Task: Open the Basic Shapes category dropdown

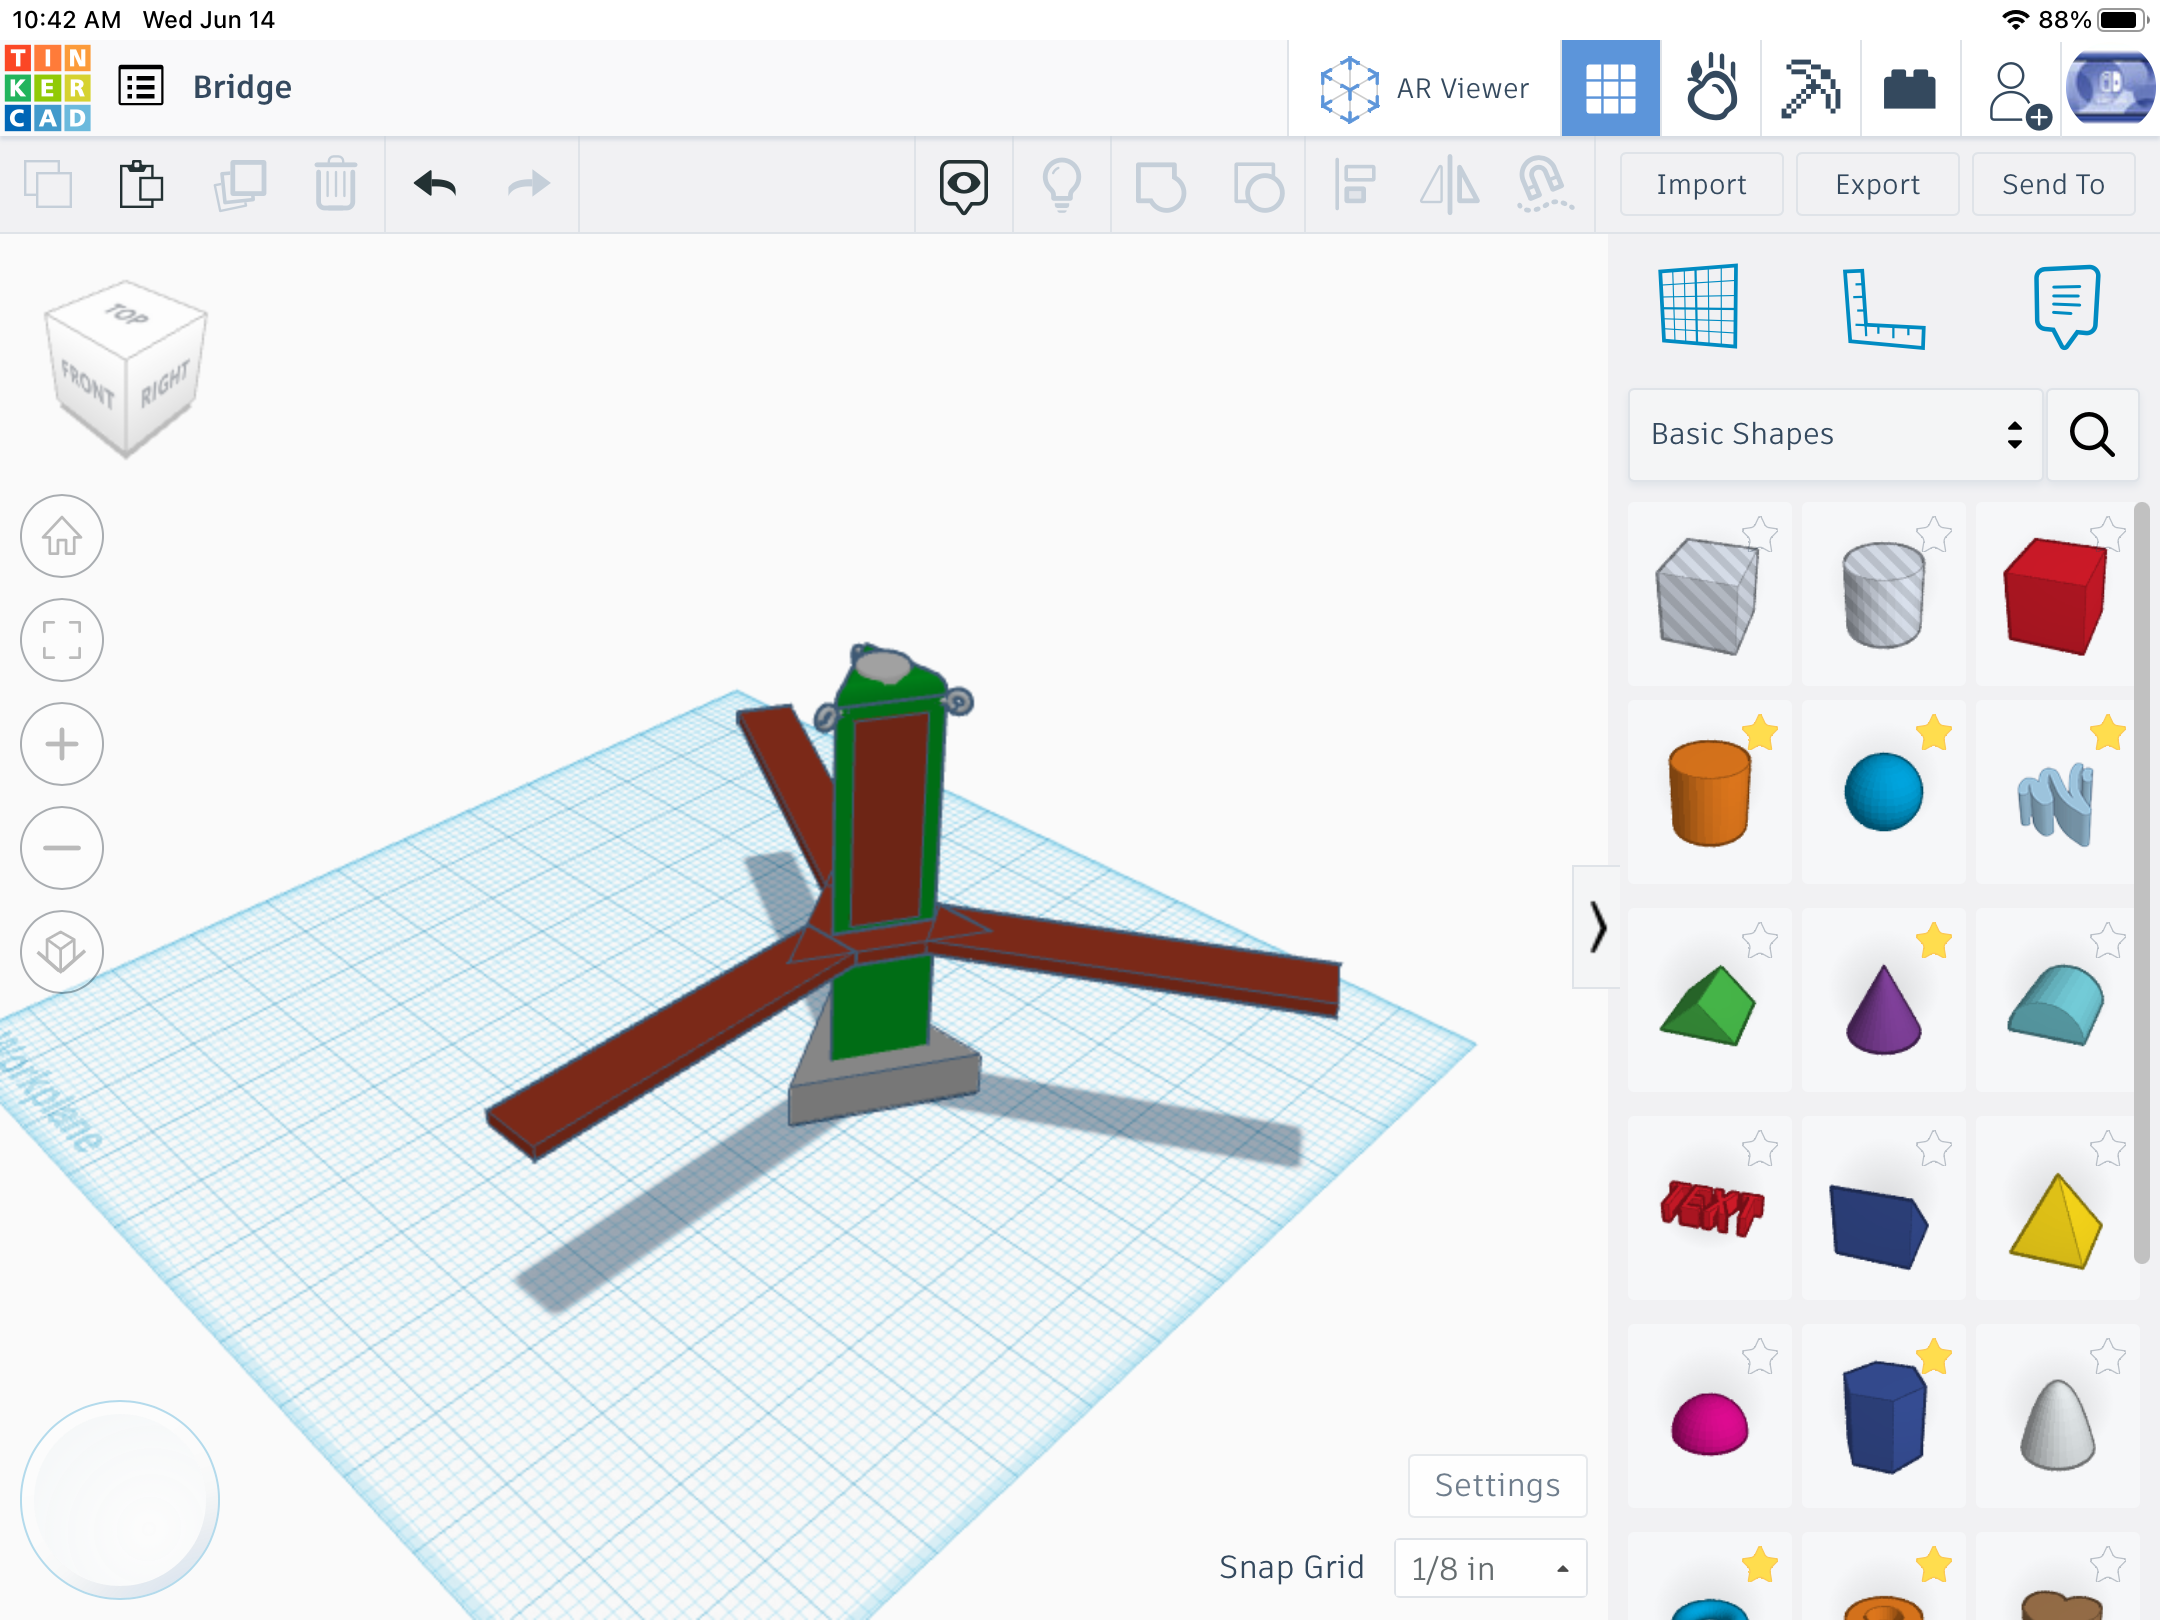Action: tap(1834, 435)
